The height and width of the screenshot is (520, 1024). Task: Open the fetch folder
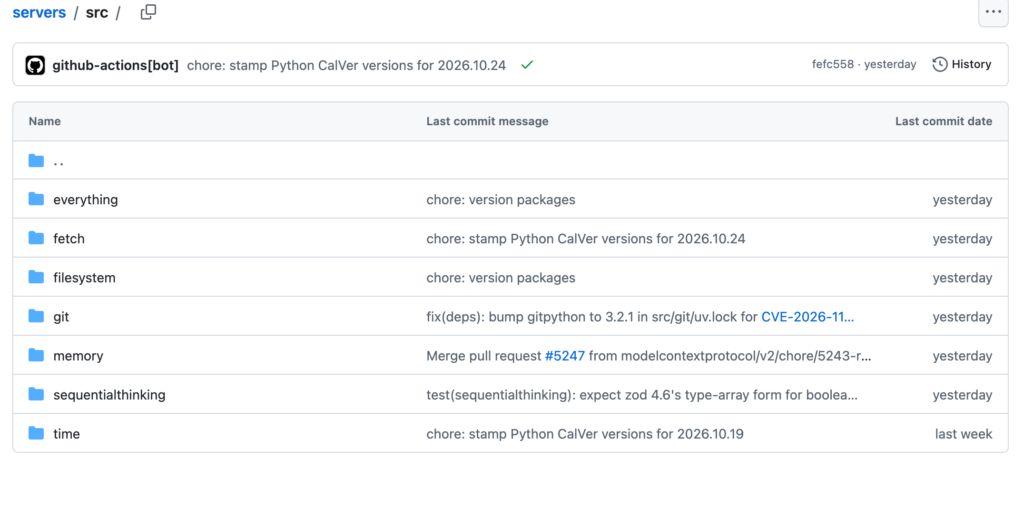69,238
